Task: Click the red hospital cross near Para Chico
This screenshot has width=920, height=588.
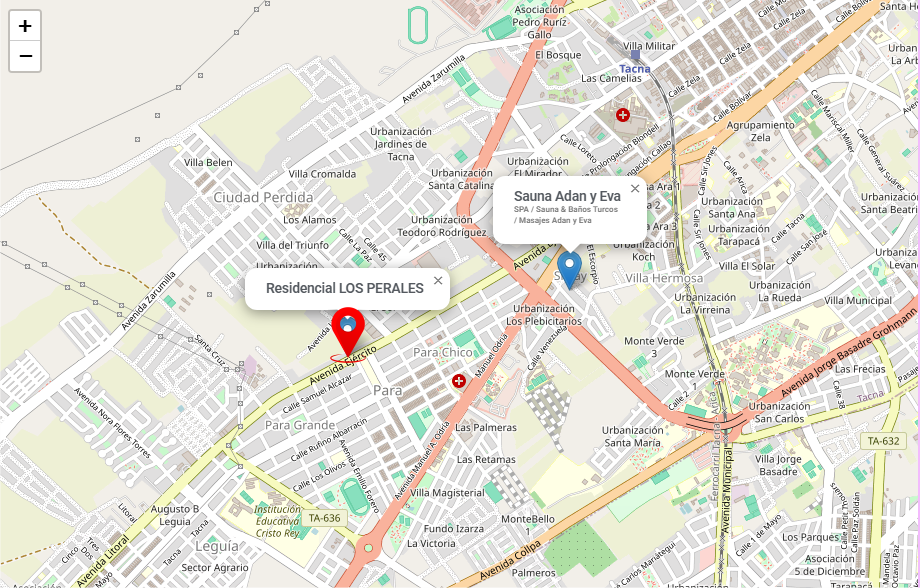Action: click(459, 381)
